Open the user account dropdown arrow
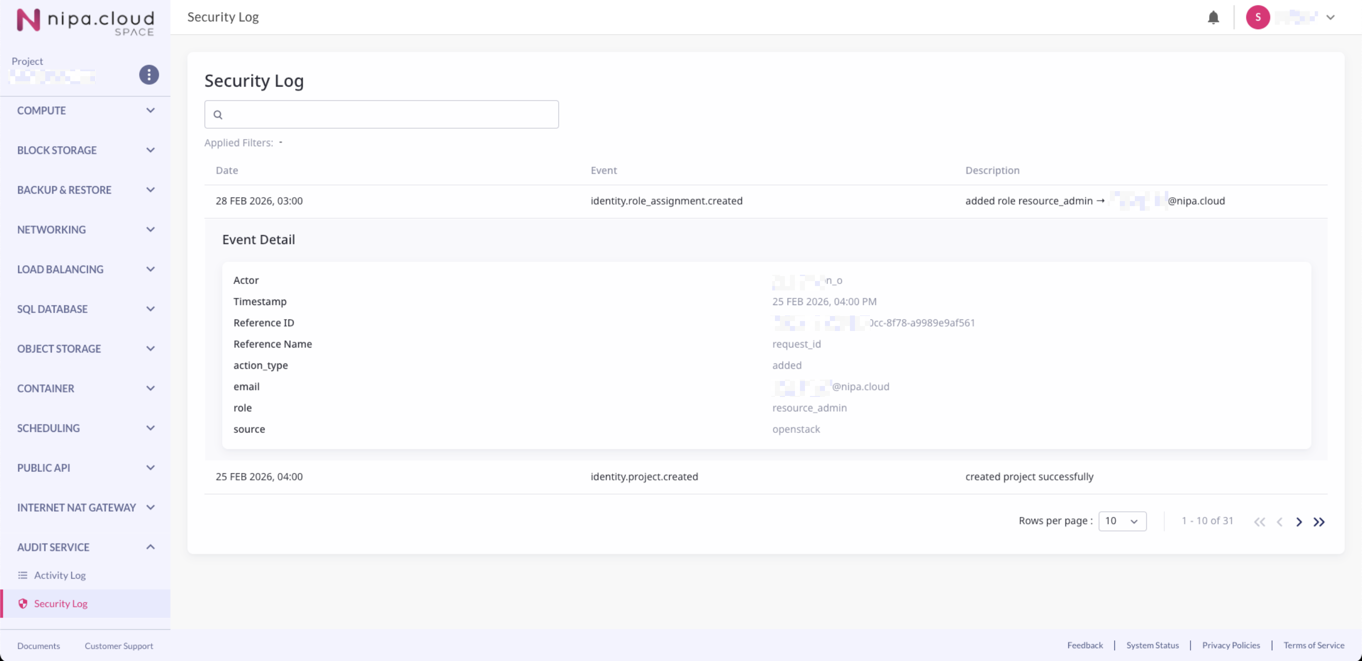The height and width of the screenshot is (661, 1362). (x=1330, y=17)
